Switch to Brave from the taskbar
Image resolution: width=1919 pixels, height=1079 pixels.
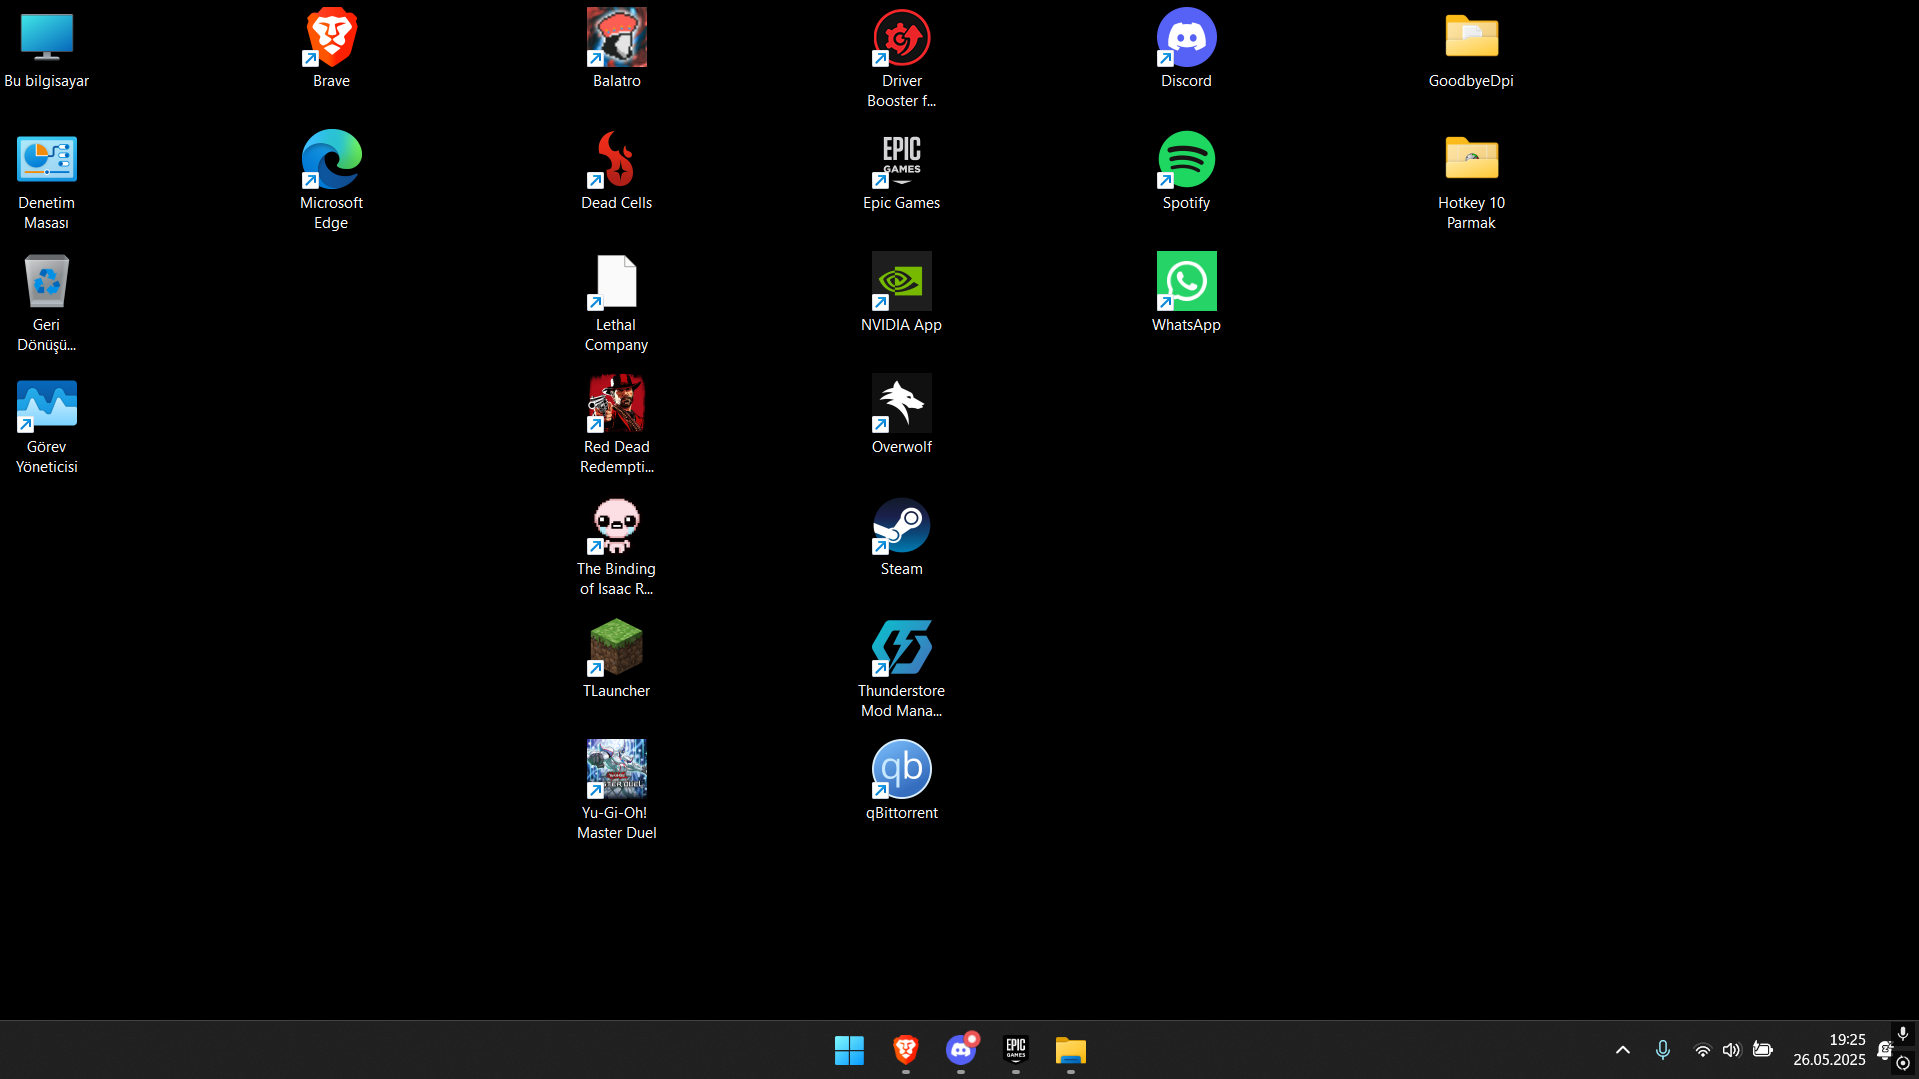pos(905,1050)
